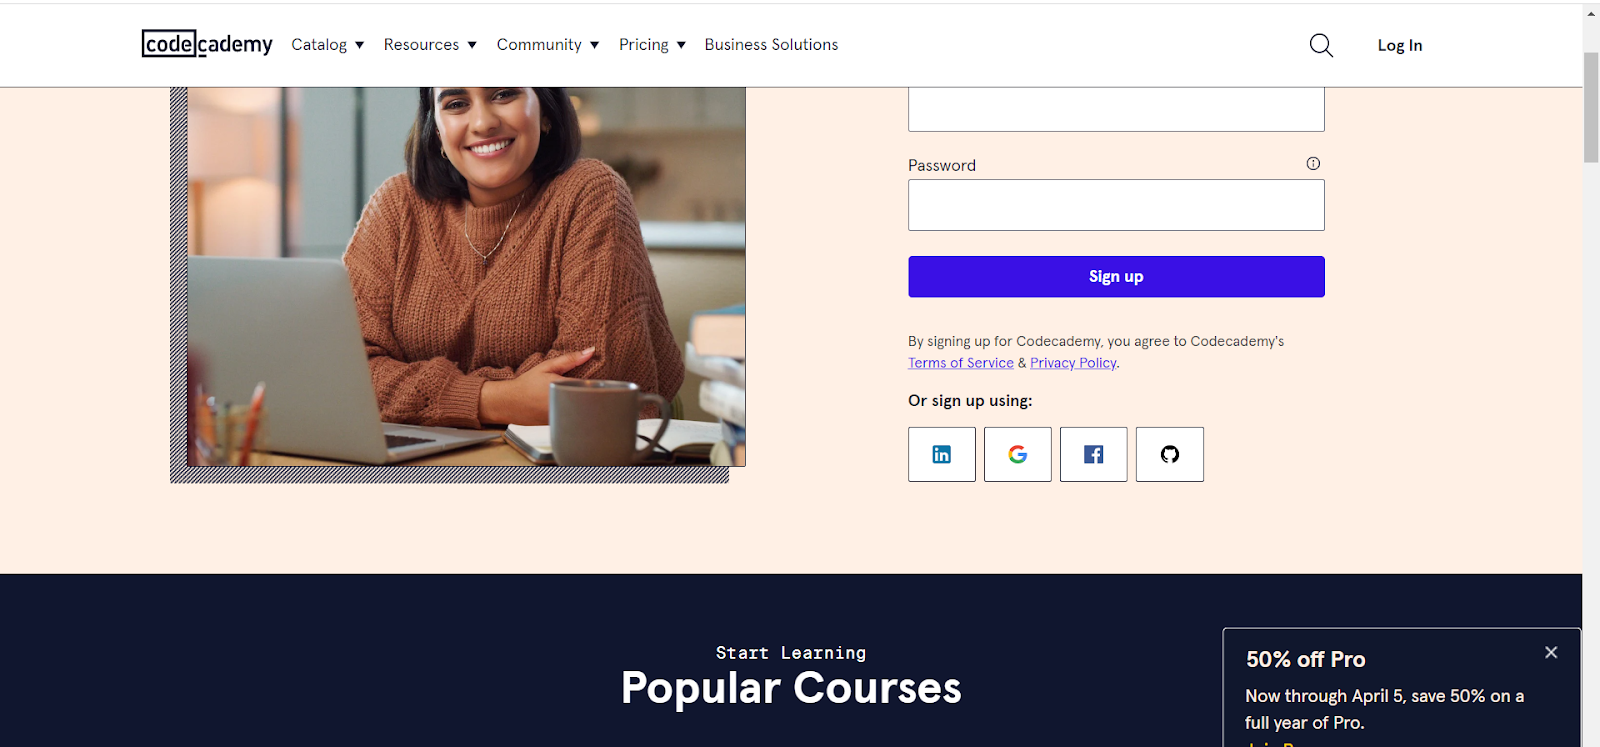The width and height of the screenshot is (1600, 747).
Task: Click the woman with laptop photo
Action: click(466, 276)
